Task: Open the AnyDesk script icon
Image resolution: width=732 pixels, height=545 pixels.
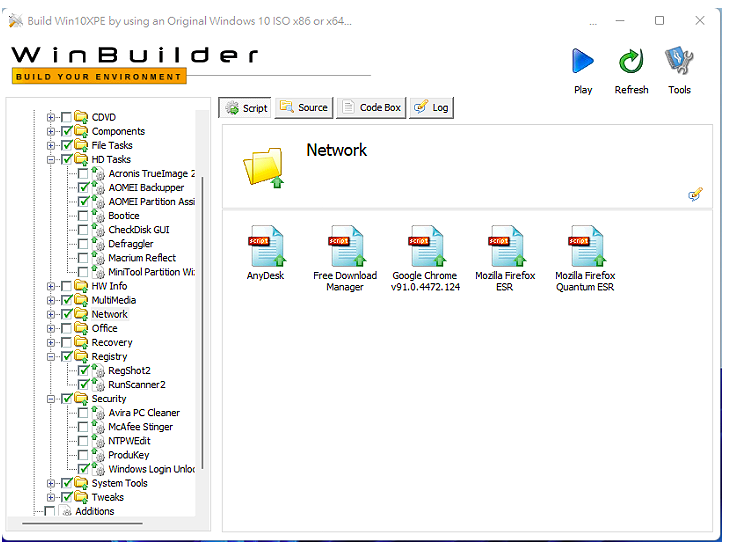Action: (266, 246)
